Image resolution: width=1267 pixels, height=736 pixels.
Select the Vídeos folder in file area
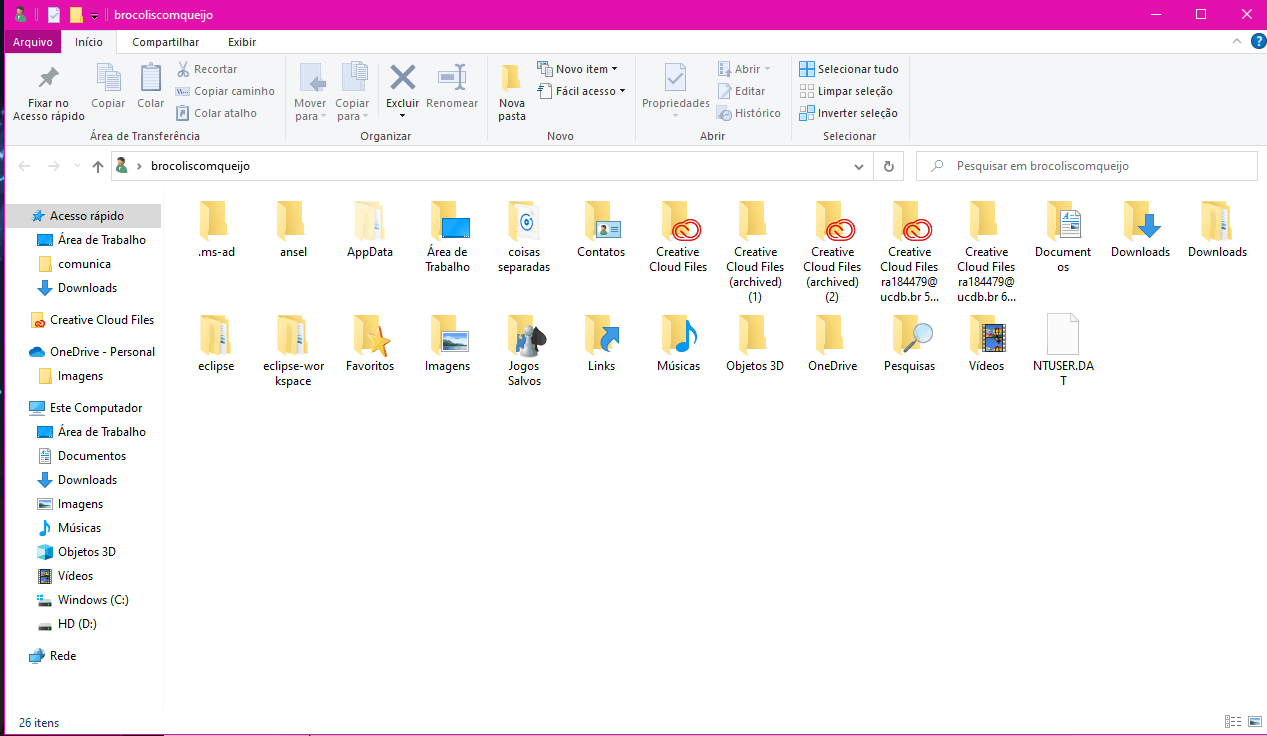[x=986, y=343]
